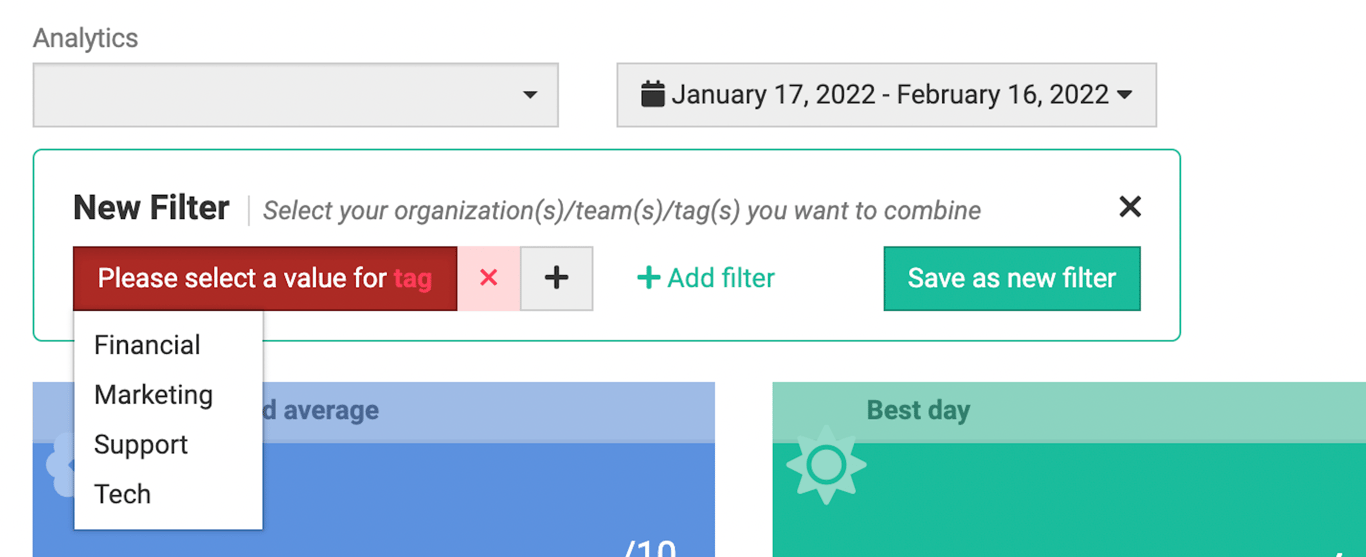Click Save as new filter button
This screenshot has width=1366, height=557.
tap(1011, 278)
